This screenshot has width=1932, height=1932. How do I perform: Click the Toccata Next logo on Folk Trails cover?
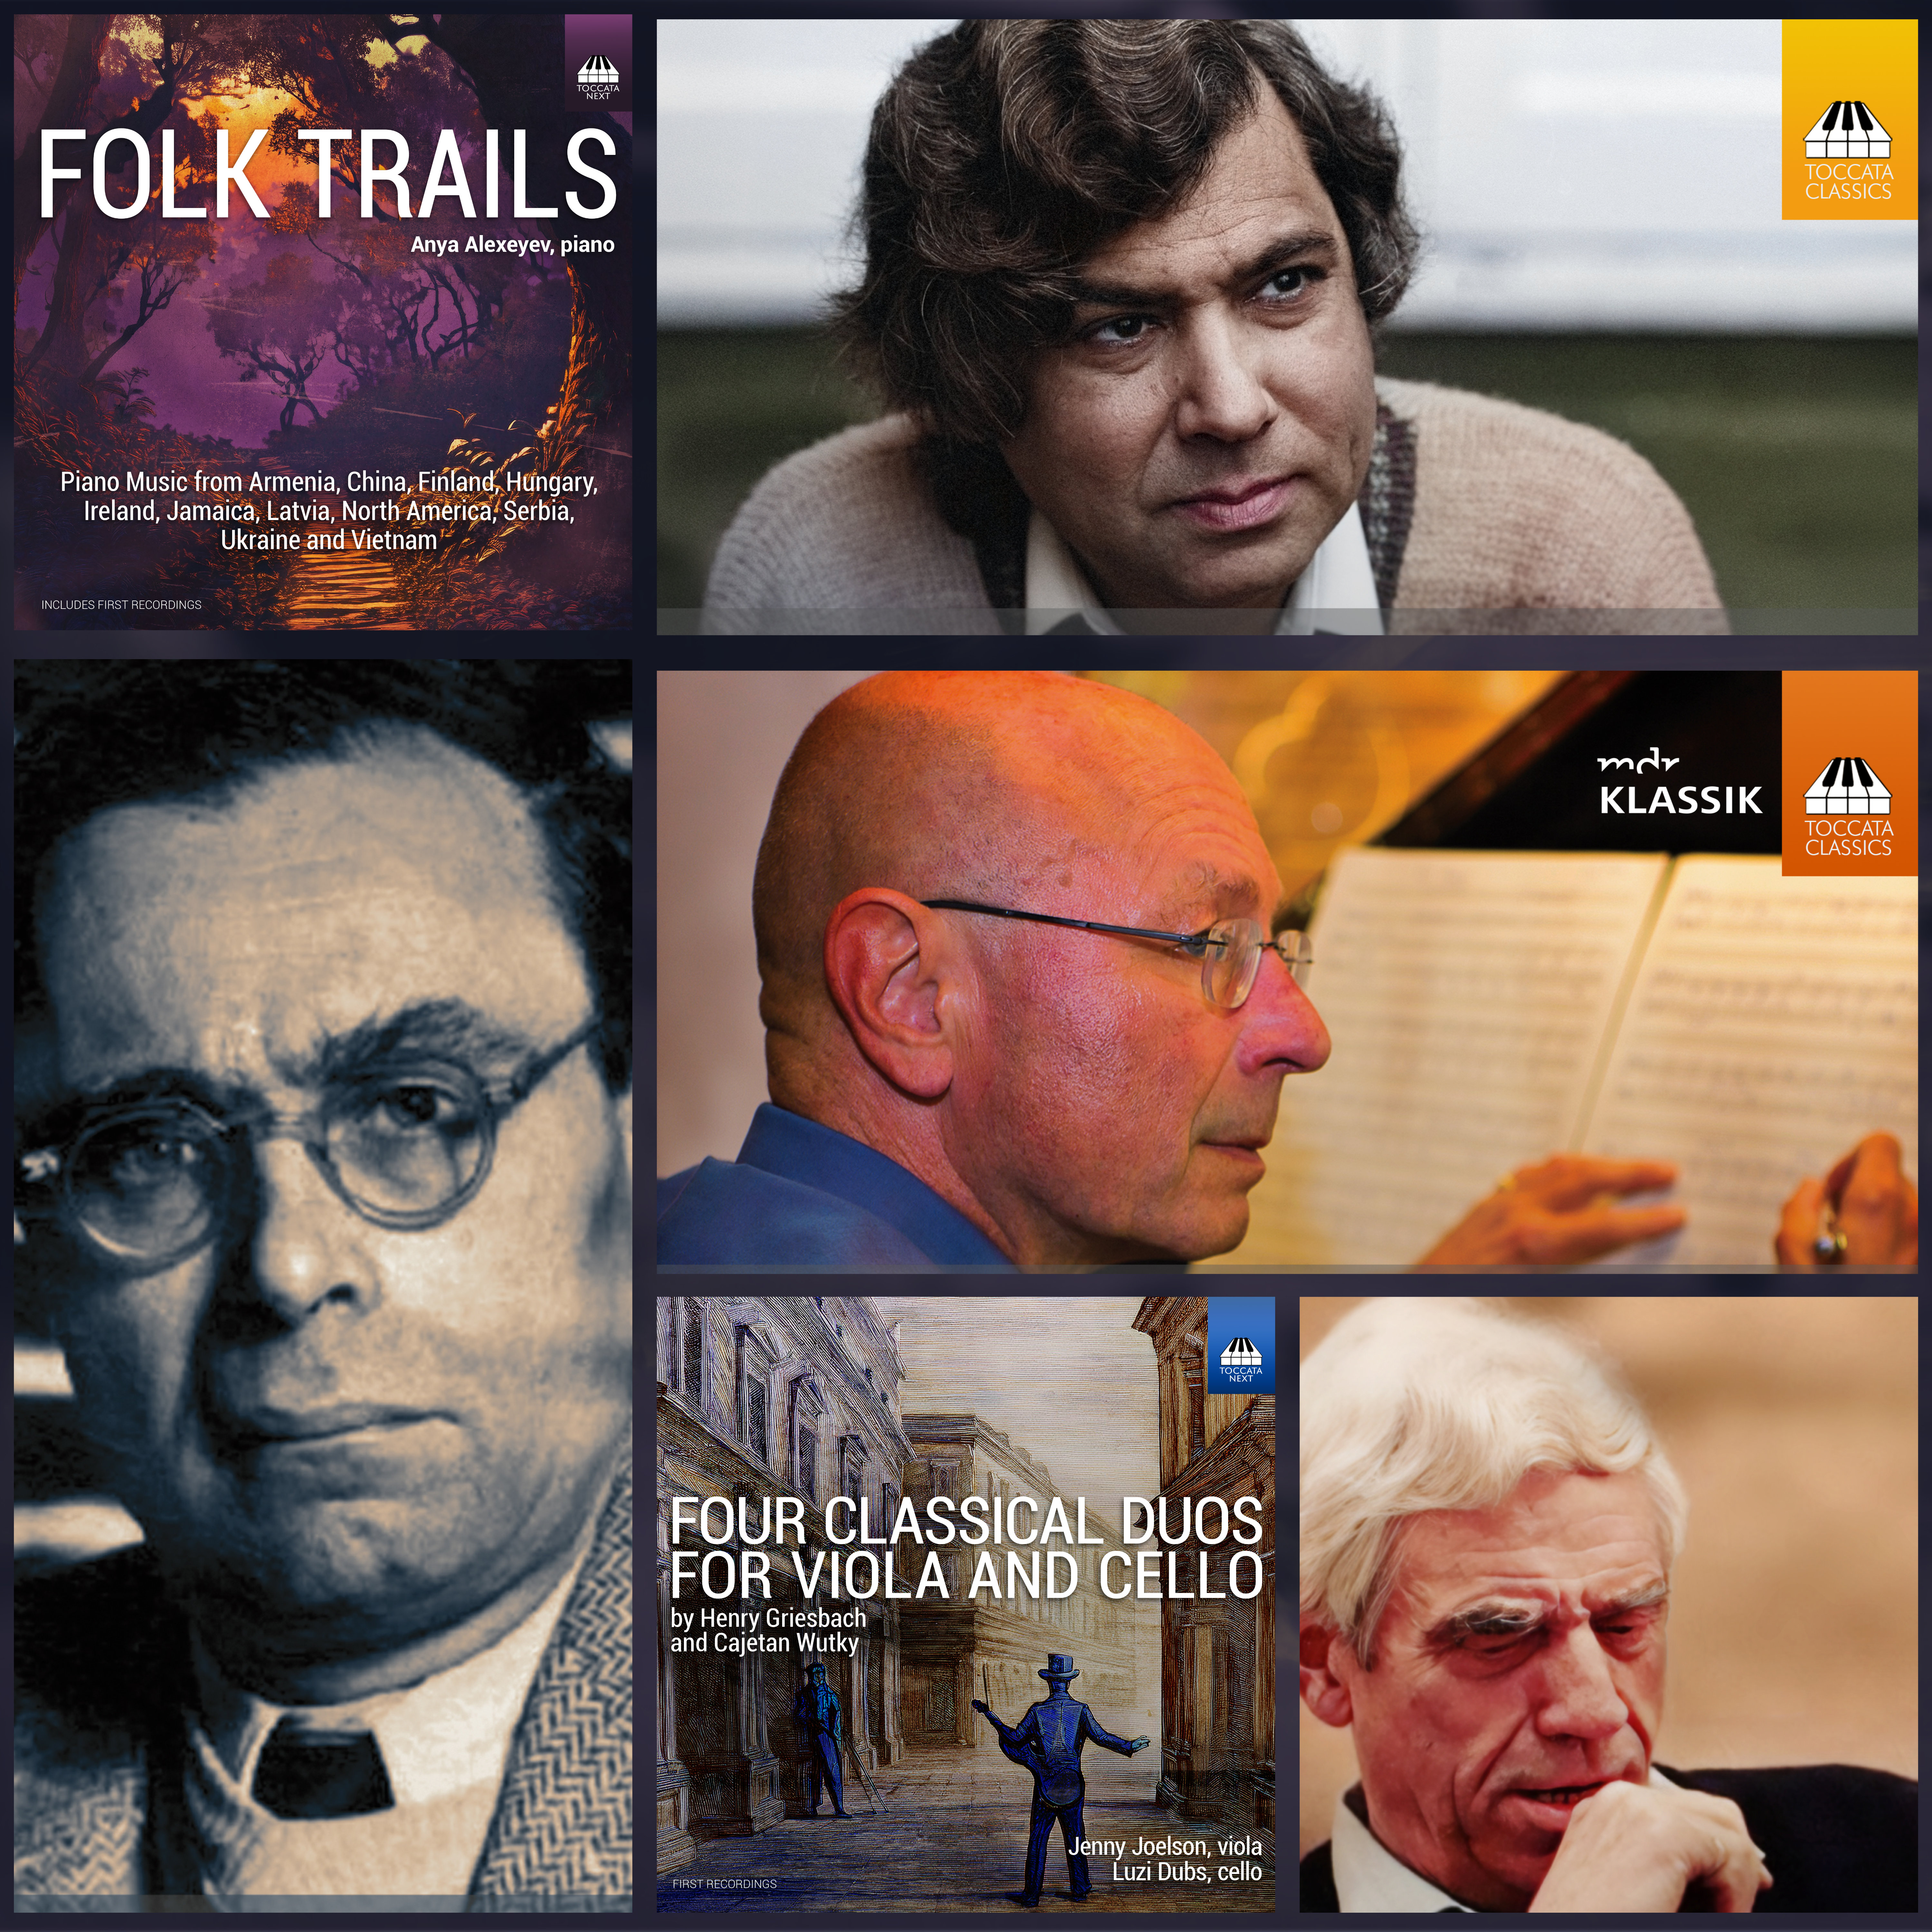[x=598, y=62]
